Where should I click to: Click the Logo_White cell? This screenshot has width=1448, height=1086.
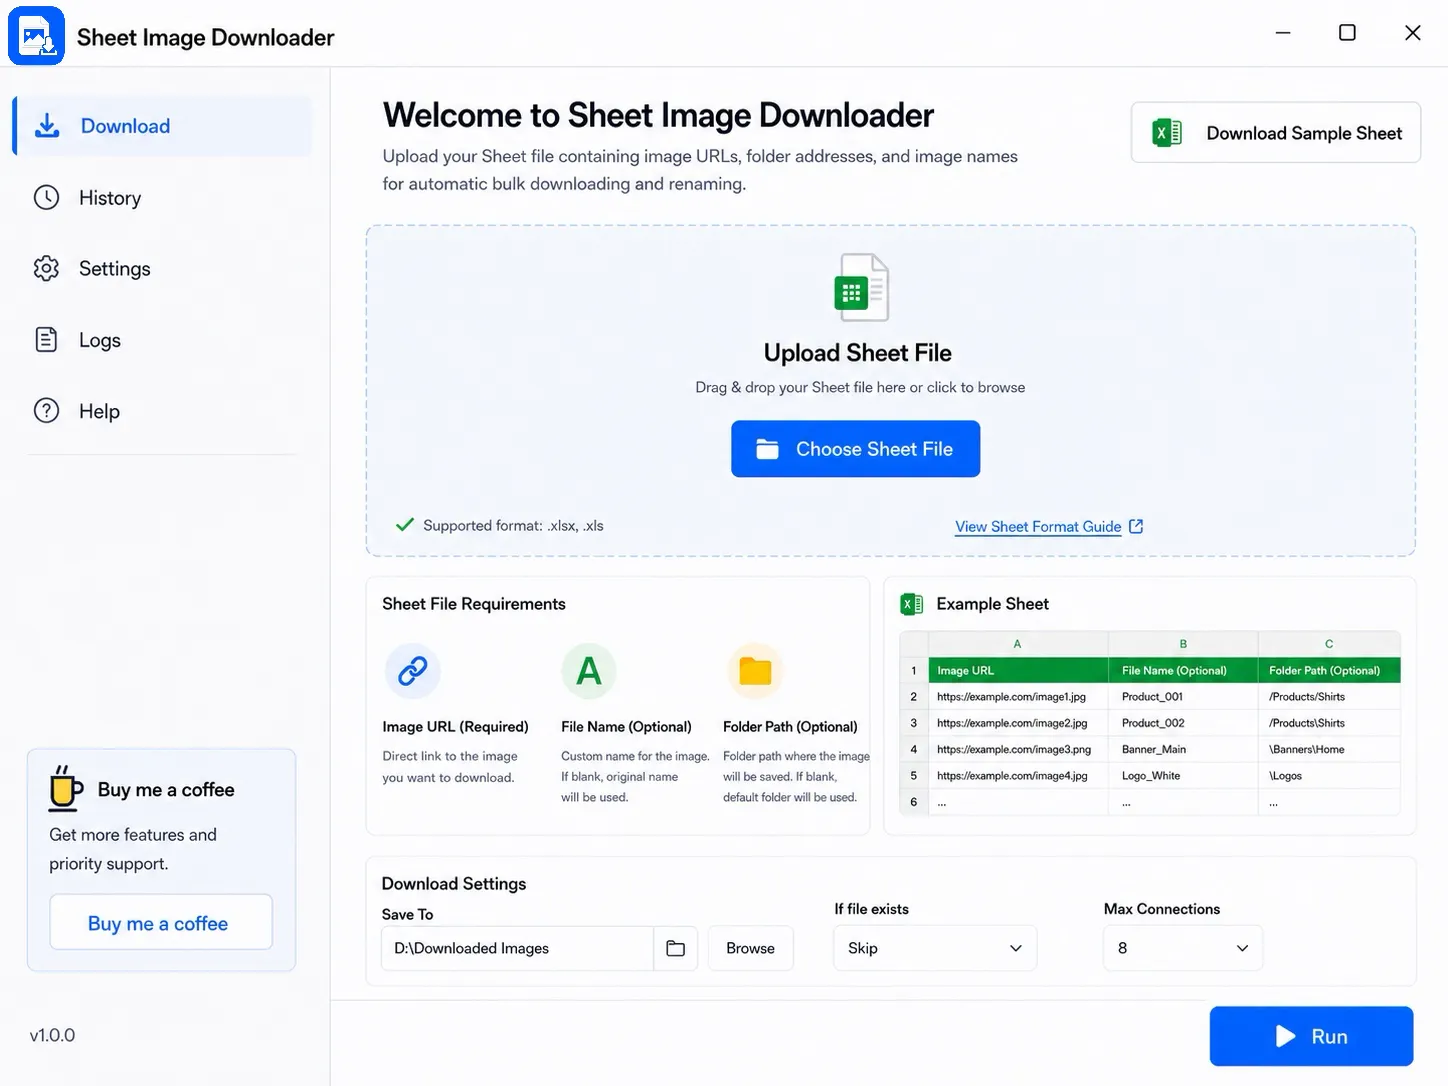click(1183, 776)
